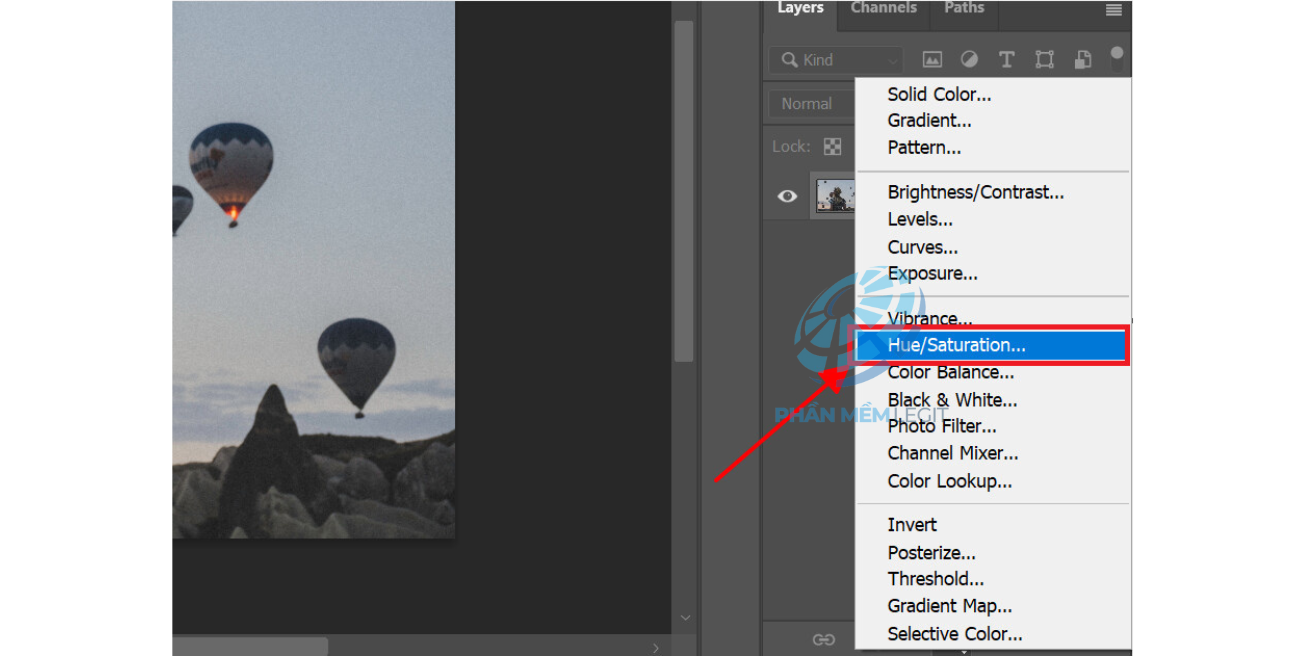Image resolution: width=1305 pixels, height=656 pixels.
Task: Click the canvas horizontal scrollbar thumb
Action: coord(250,647)
